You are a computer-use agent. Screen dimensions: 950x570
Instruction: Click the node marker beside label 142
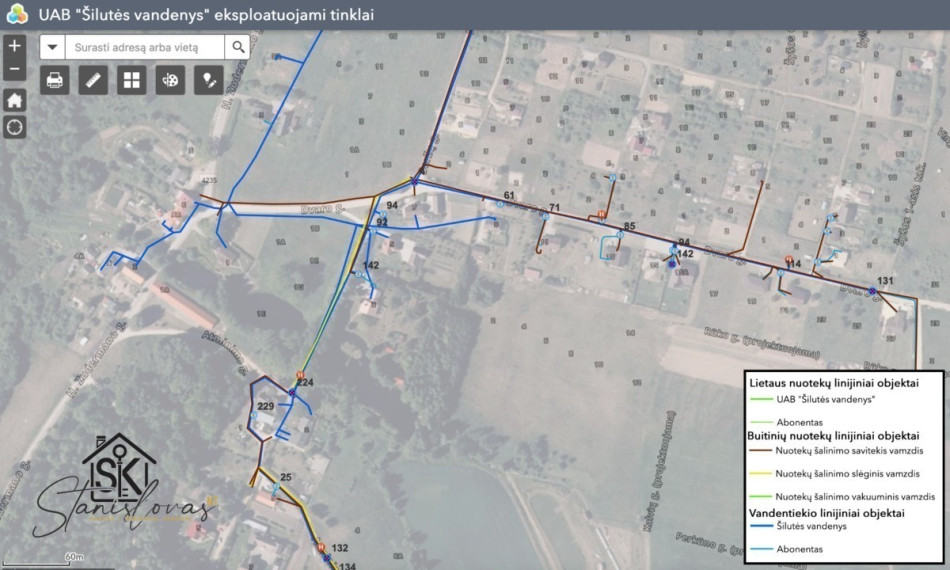(671, 264)
